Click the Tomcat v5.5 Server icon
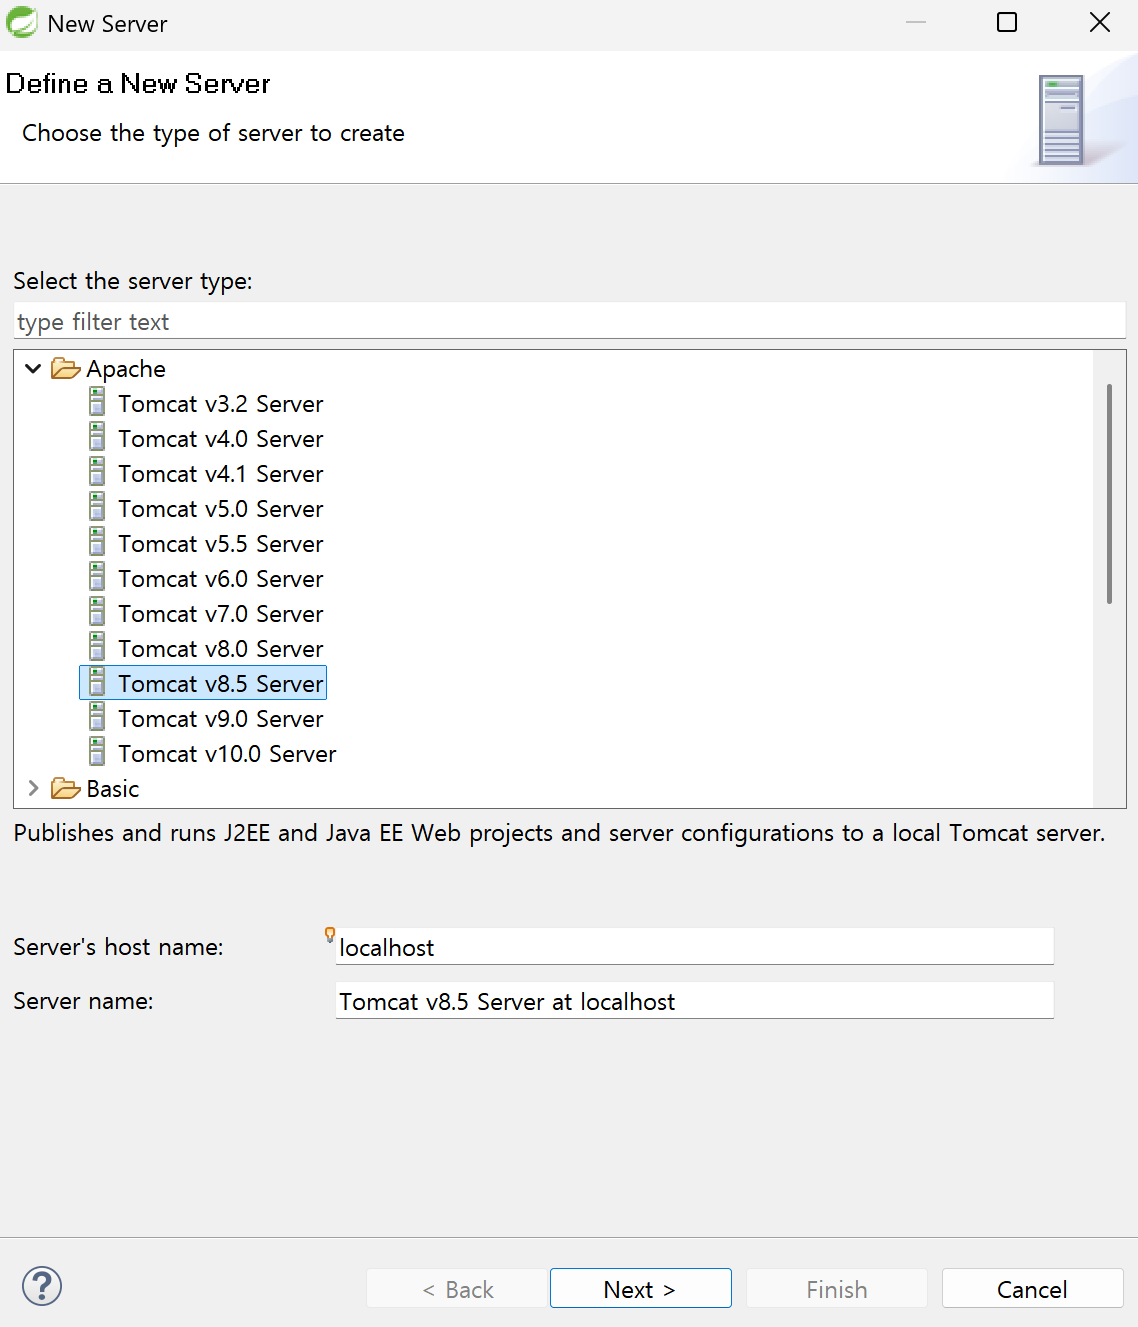1138x1327 pixels. 97,542
